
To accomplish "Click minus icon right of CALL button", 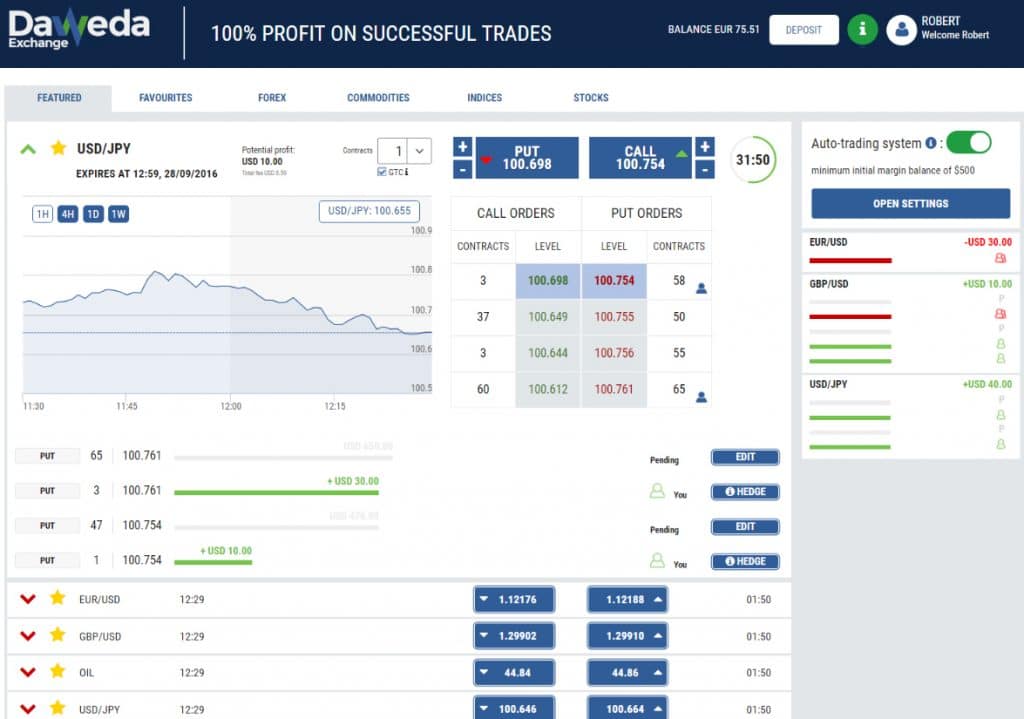I will [x=705, y=170].
